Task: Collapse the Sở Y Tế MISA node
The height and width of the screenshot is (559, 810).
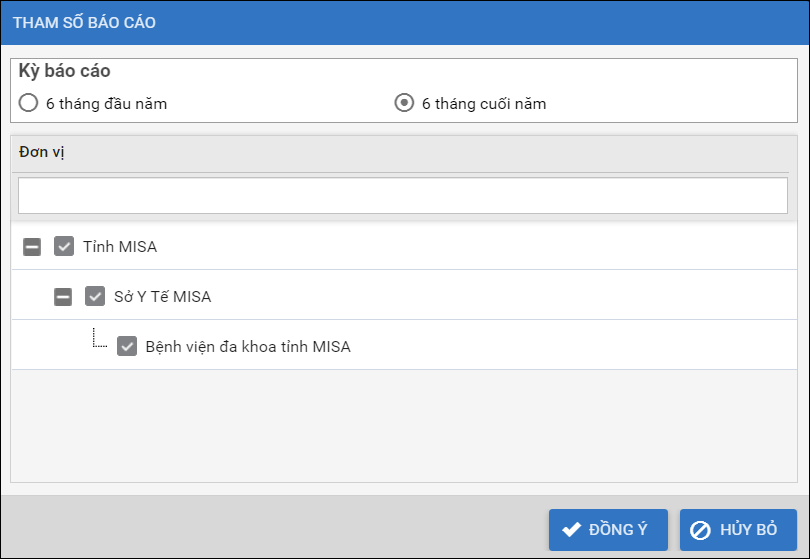Action: [63, 296]
